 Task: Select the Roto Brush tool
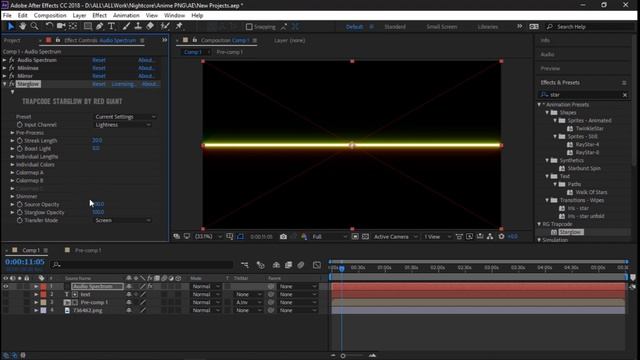(x=165, y=27)
